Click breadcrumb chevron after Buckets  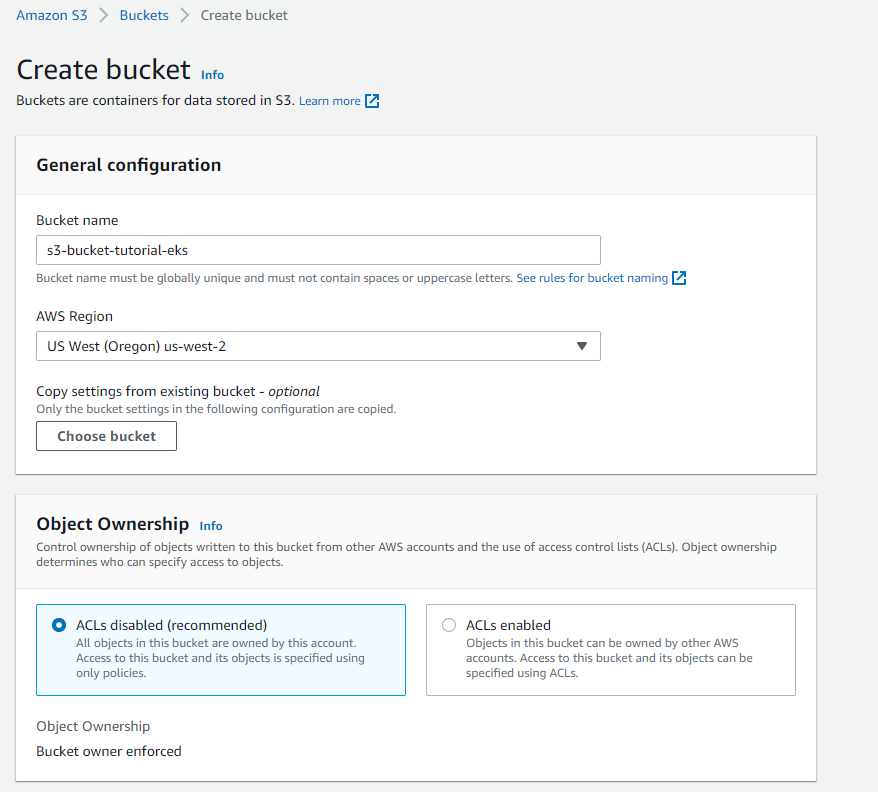[185, 16]
